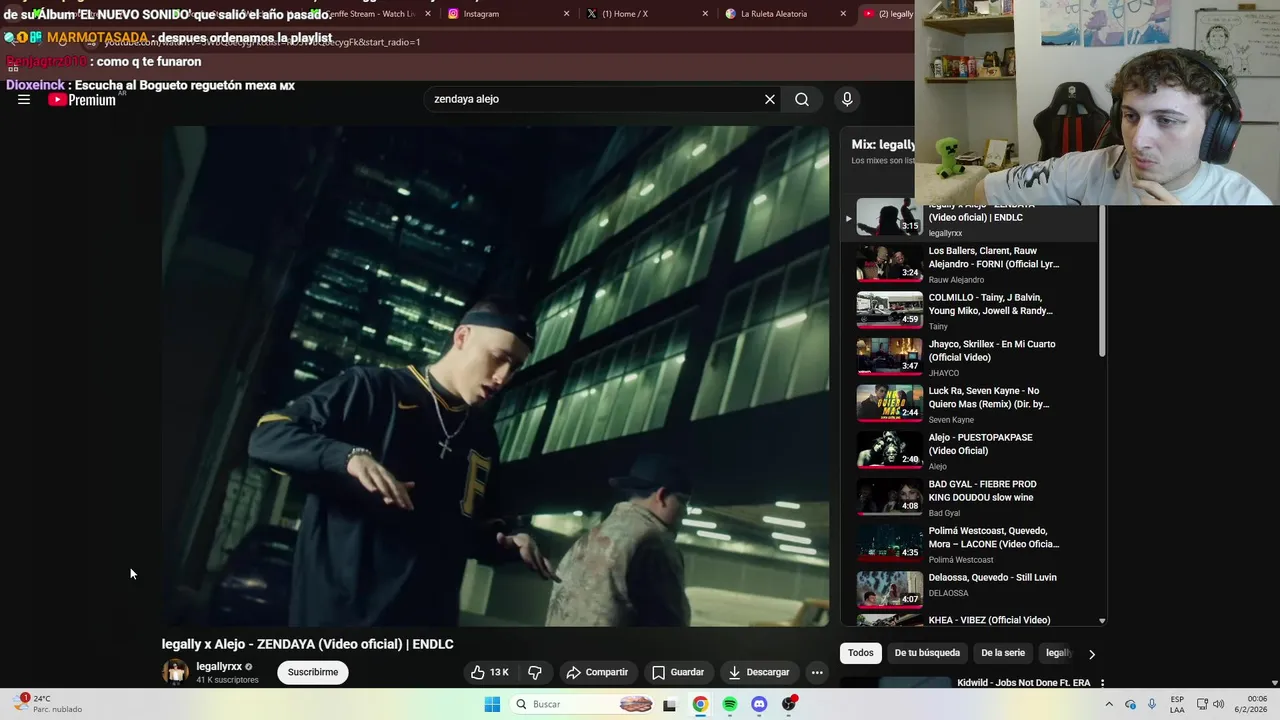Show more filter chips with the right arrow
Screen dimensions: 1280x720
tap(1091, 654)
